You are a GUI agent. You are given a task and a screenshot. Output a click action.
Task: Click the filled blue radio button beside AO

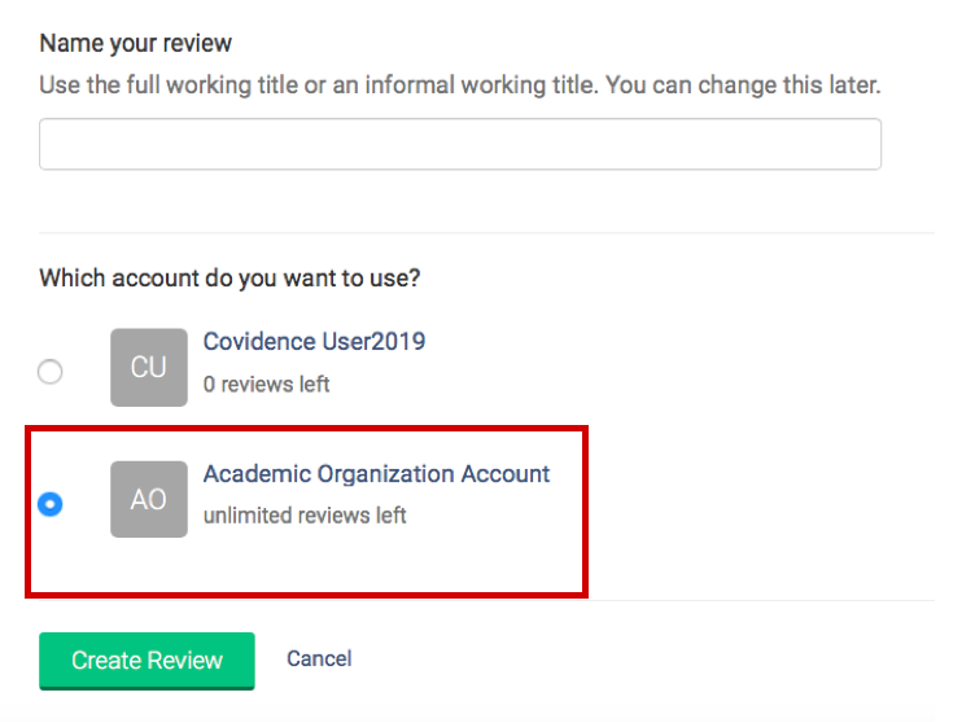click(x=50, y=503)
